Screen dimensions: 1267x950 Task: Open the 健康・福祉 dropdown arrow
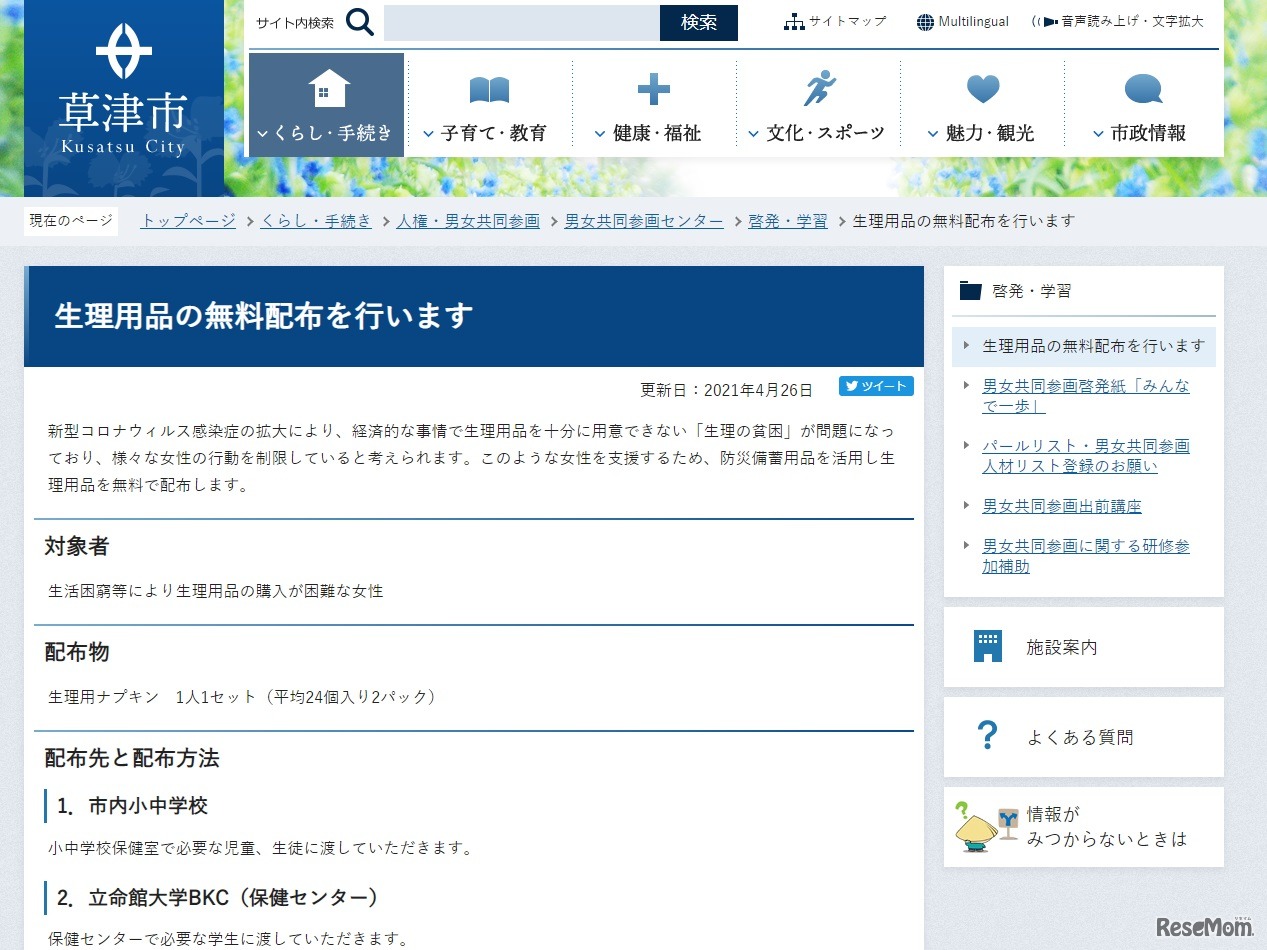click(598, 133)
